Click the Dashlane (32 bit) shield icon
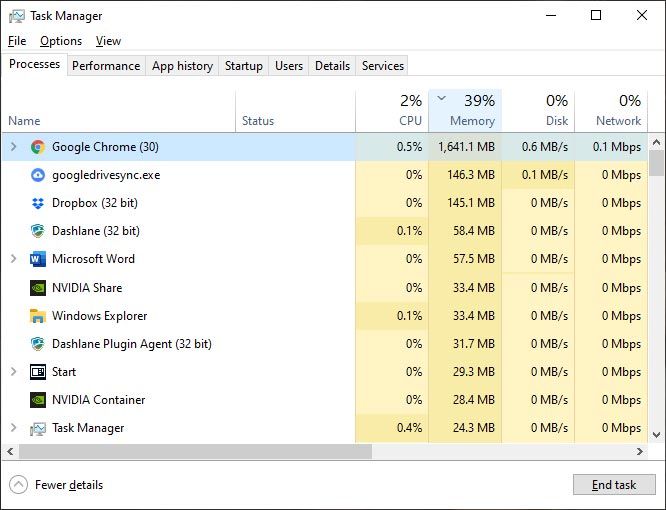This screenshot has height=510, width=666. tap(38, 231)
